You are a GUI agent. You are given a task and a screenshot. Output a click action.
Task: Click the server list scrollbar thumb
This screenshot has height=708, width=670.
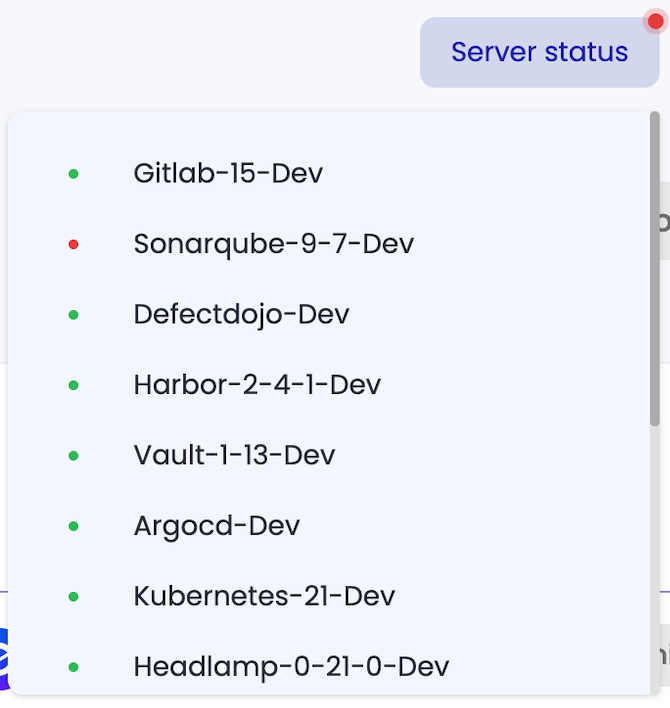click(655, 269)
